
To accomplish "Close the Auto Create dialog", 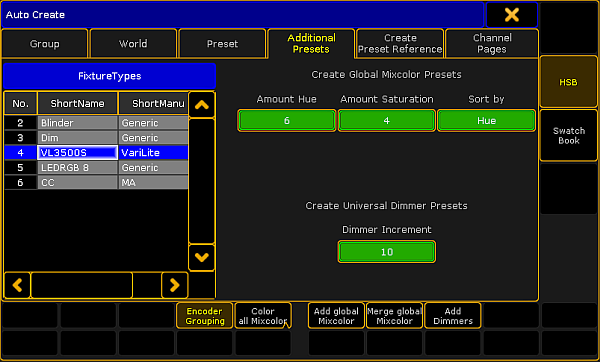I will pyautogui.click(x=512, y=15).
